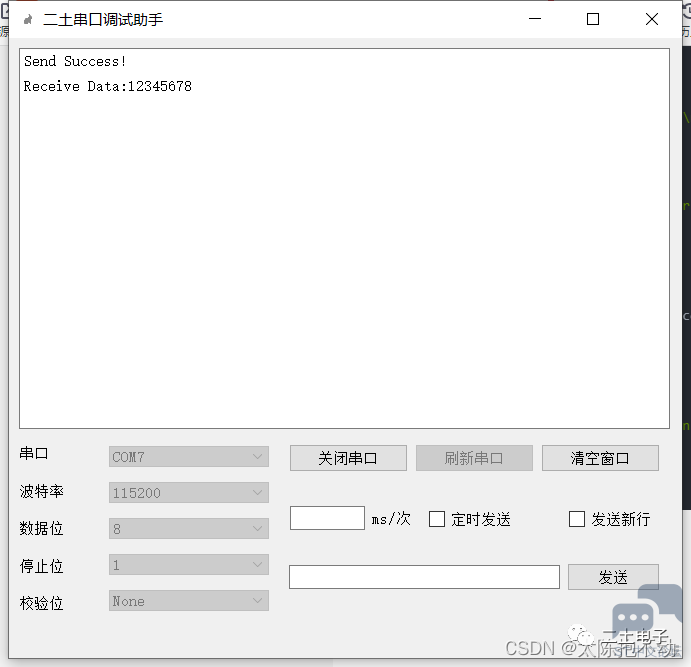Click the ms/次 unit label
691x667 pixels.
coord(391,519)
